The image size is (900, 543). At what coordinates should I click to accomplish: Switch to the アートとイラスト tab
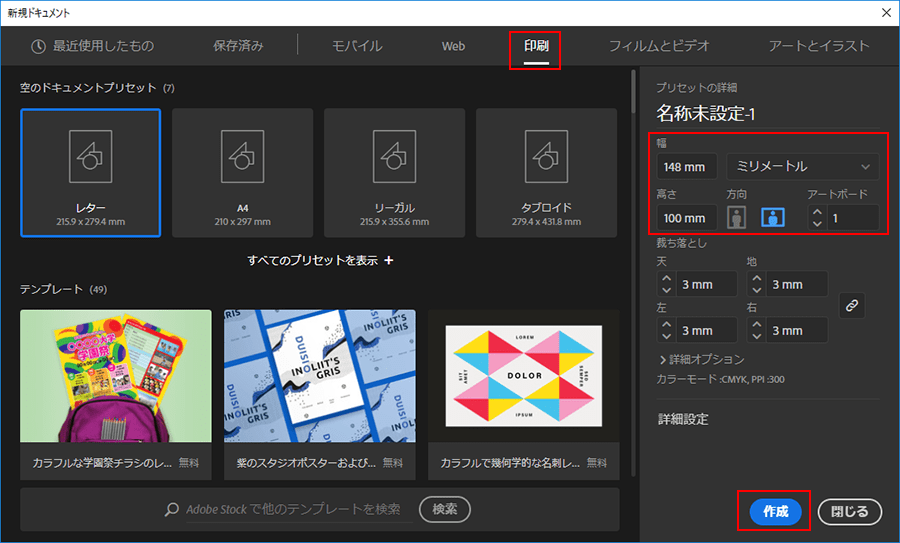[819, 46]
